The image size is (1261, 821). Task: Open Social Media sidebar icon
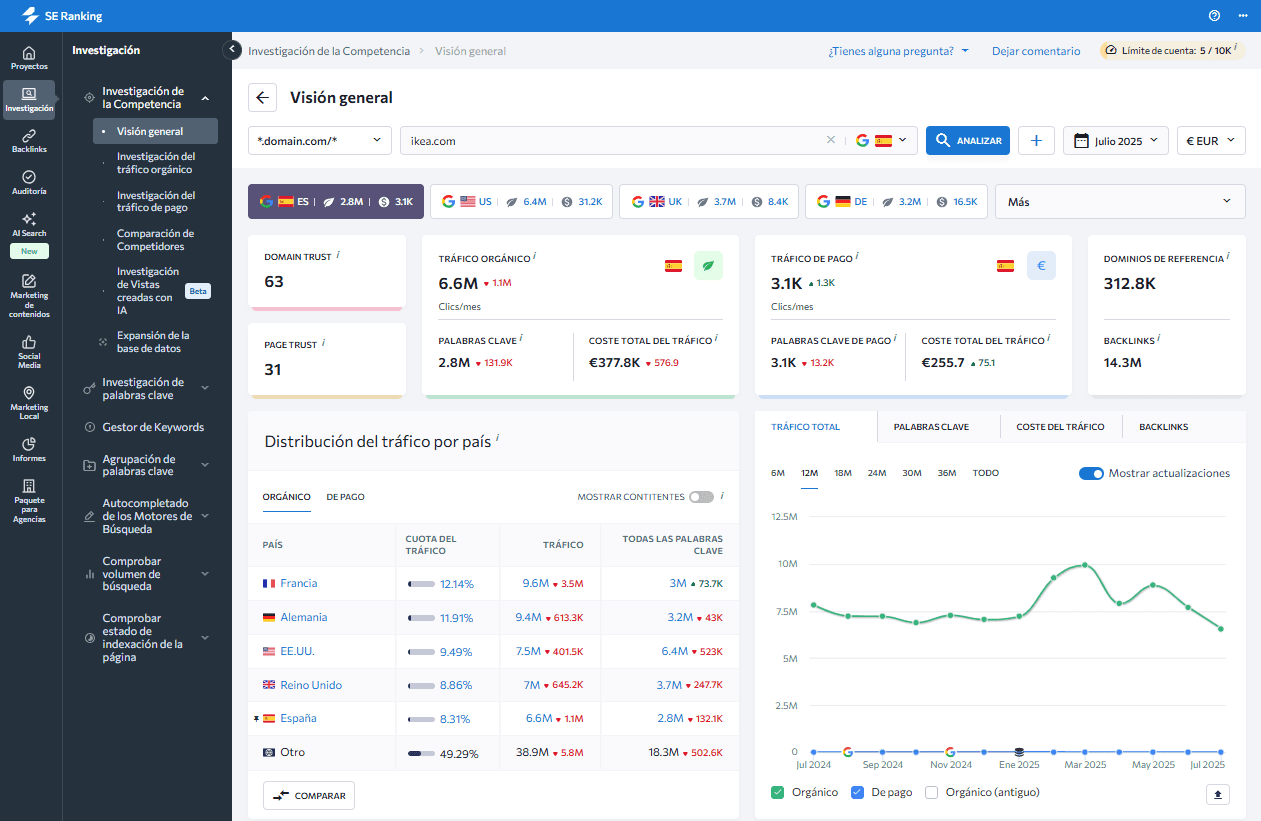[x=29, y=352]
